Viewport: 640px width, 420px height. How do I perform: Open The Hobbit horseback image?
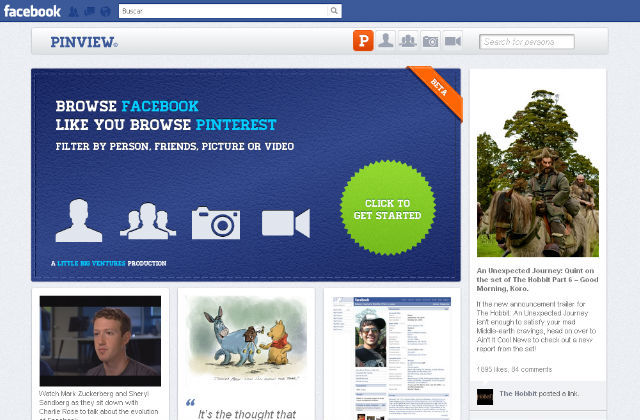coord(538,173)
